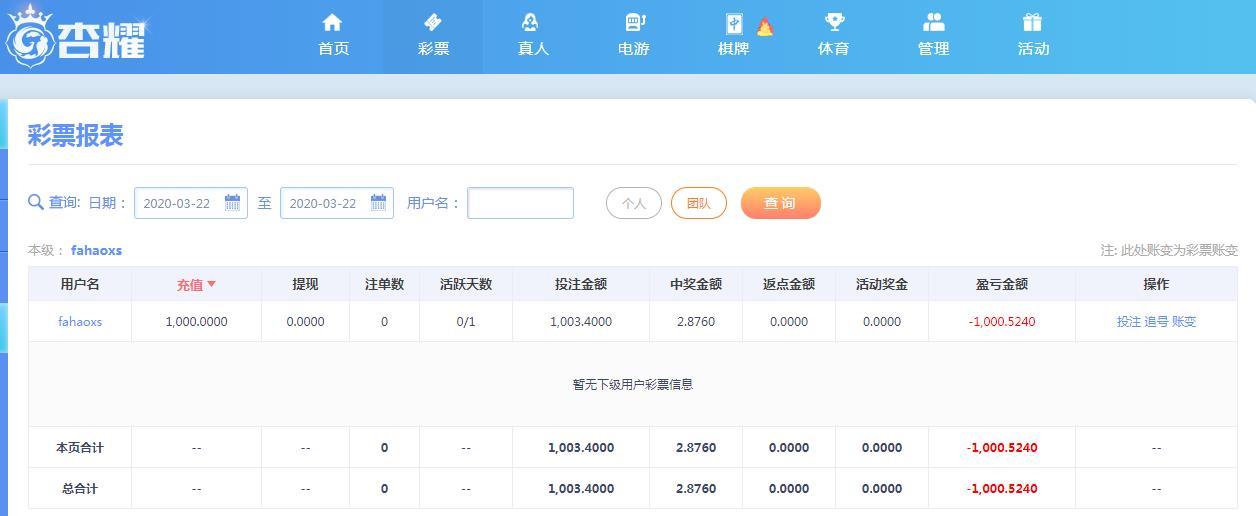Select the 活动 menu label
The width and height of the screenshot is (1256, 516).
pyautogui.click(x=1033, y=49)
